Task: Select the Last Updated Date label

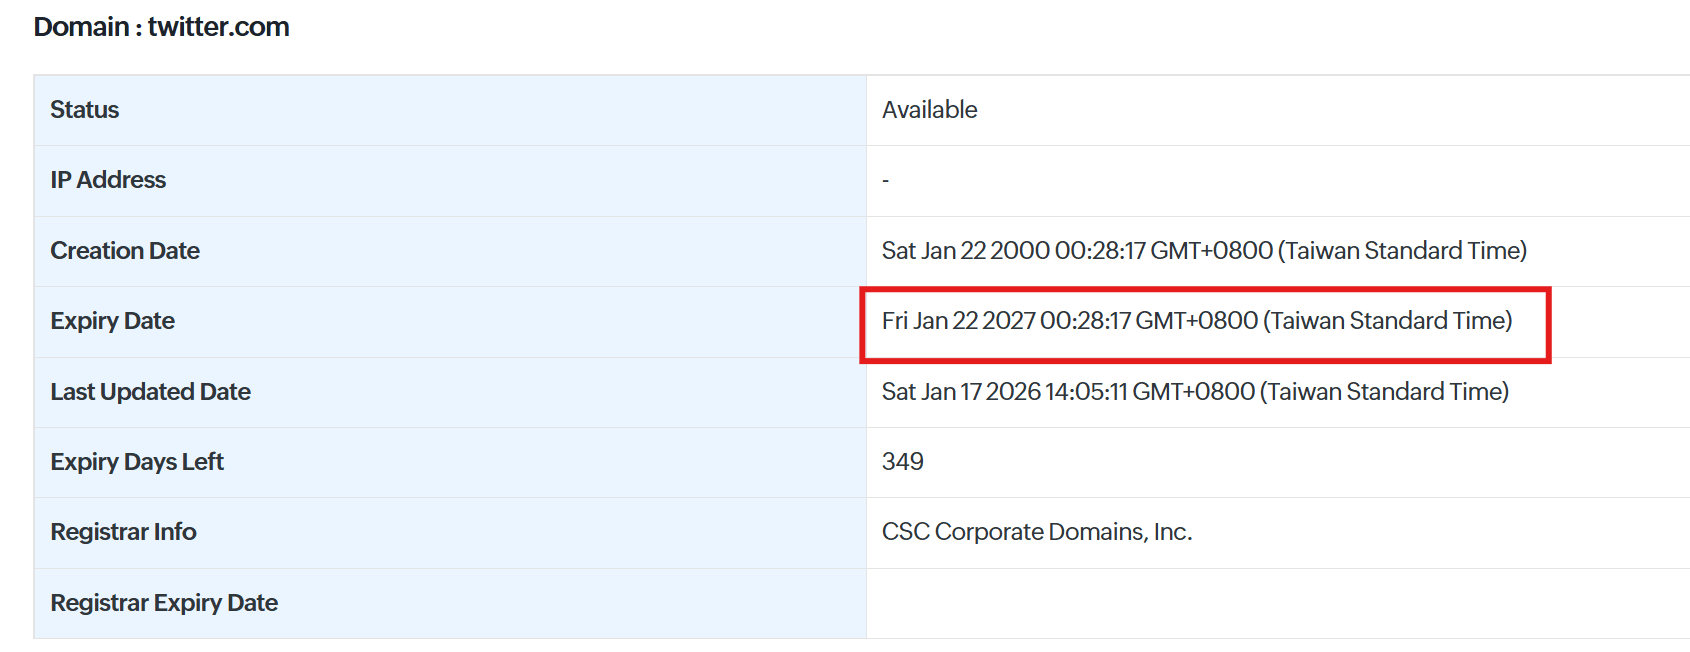Action: (x=150, y=392)
